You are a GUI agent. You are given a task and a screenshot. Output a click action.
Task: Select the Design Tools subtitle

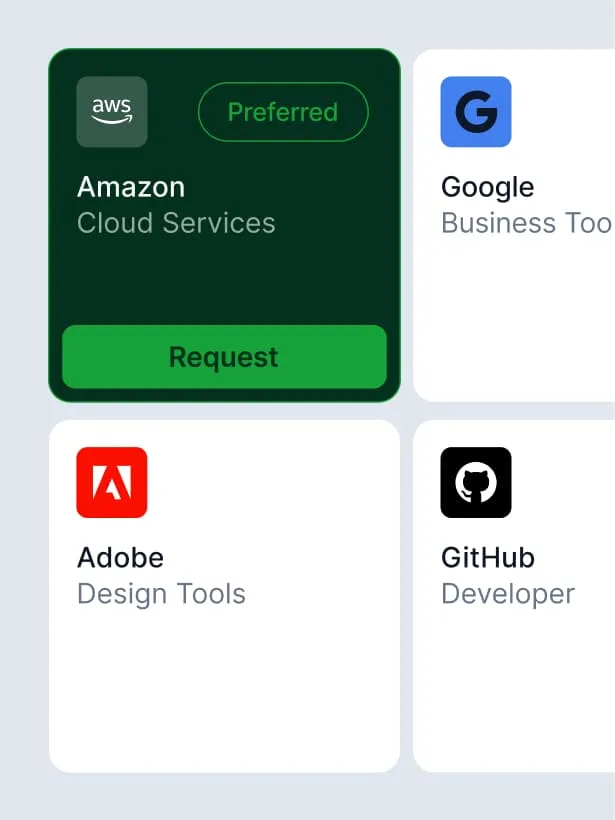pos(161,595)
